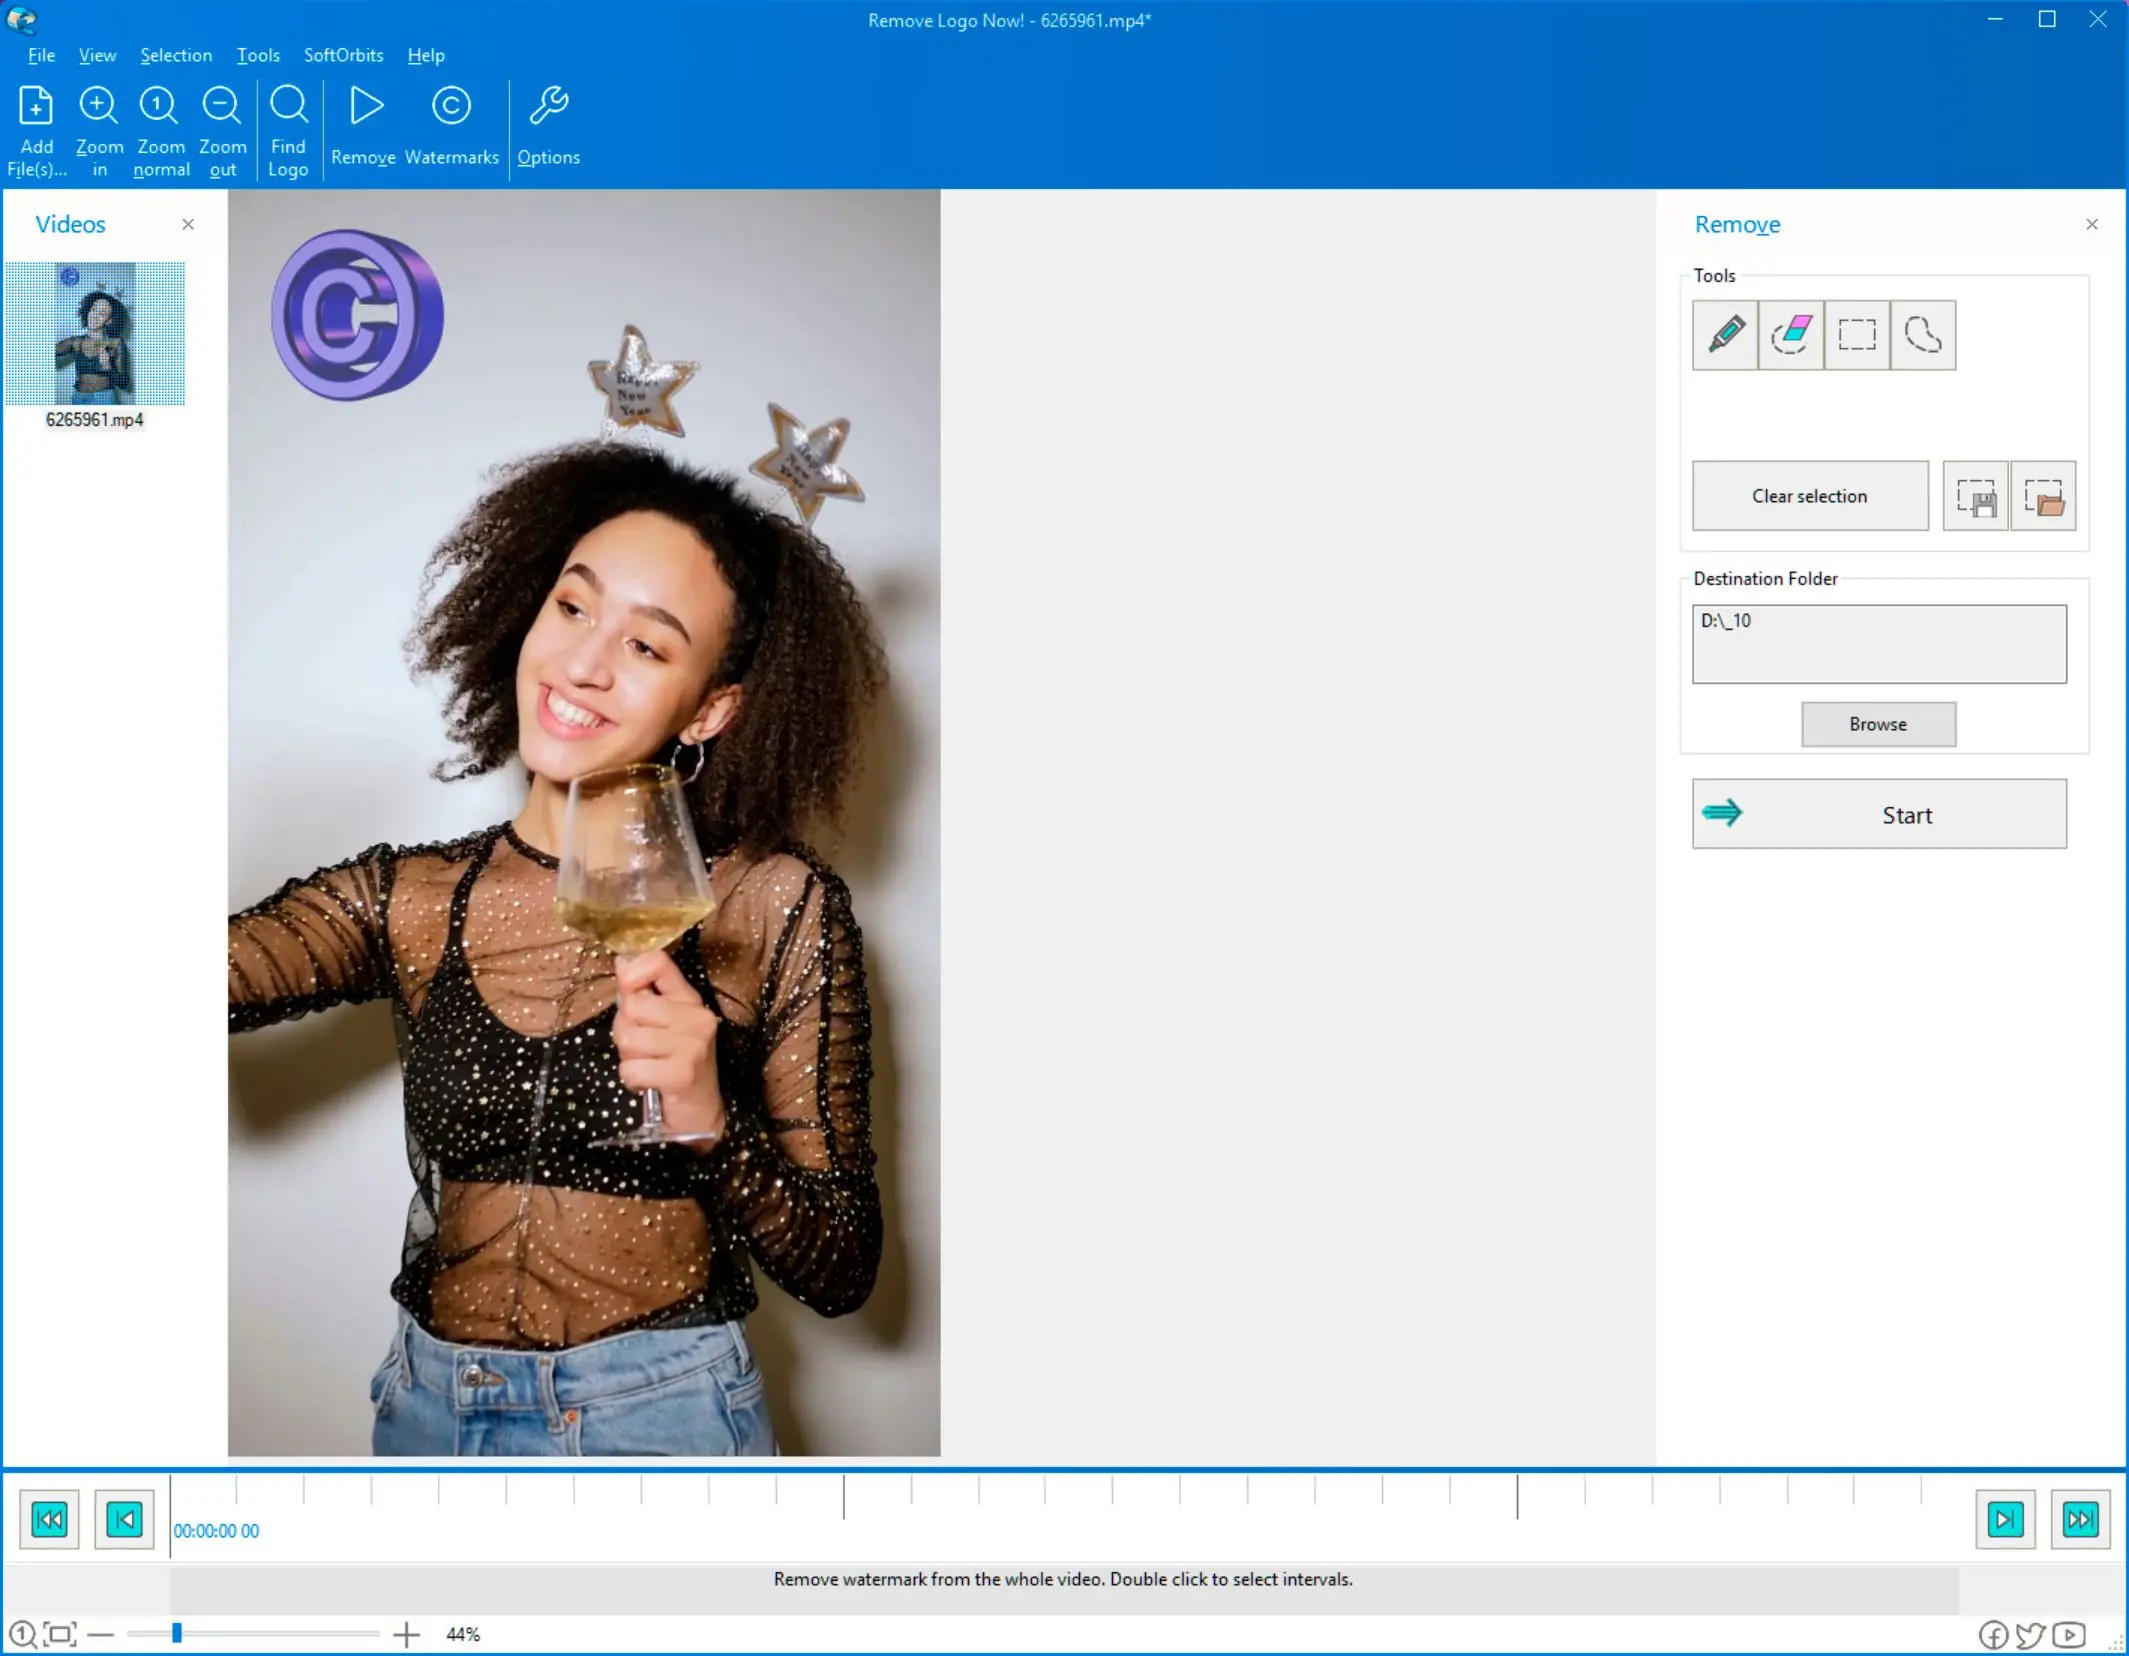Select the Pencil/Draw tool
Viewport: 2129px width, 1656px height.
(x=1725, y=332)
